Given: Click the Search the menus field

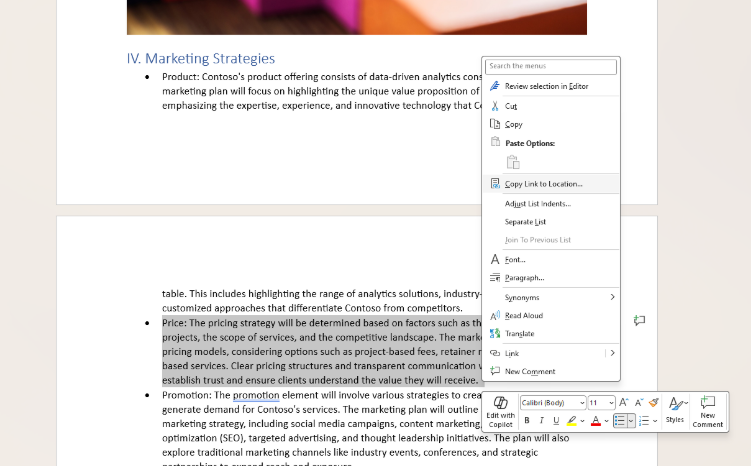Looking at the screenshot, I should [x=551, y=66].
